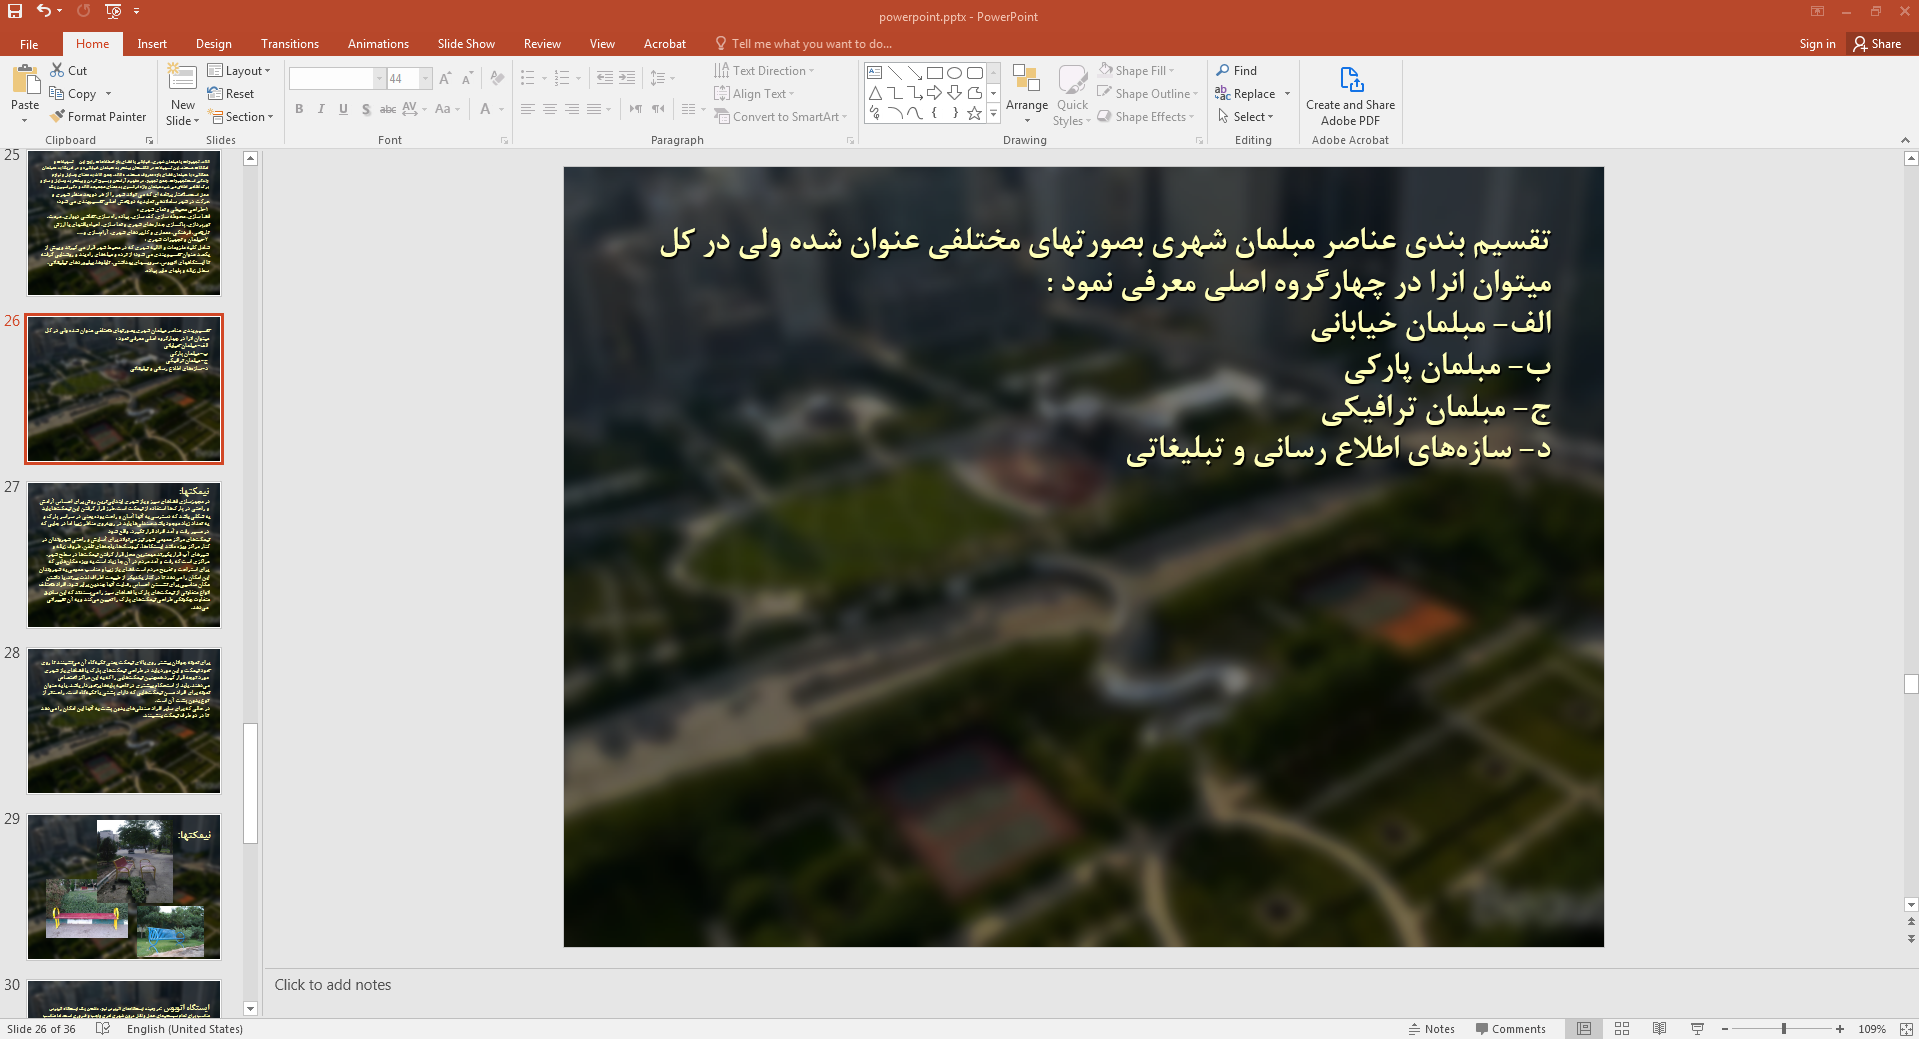Open the font size dropdown arrow
Viewport: 1919px width, 1039px height.
pyautogui.click(x=426, y=78)
